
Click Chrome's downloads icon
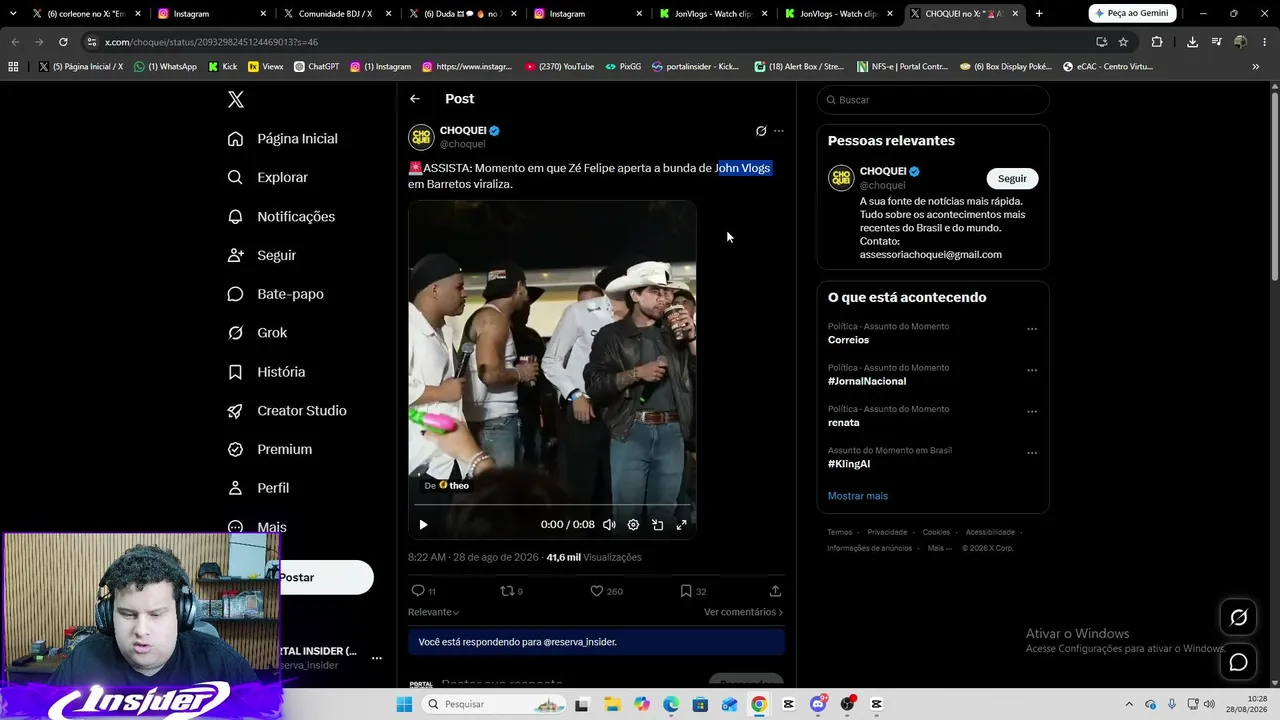coord(1192,42)
